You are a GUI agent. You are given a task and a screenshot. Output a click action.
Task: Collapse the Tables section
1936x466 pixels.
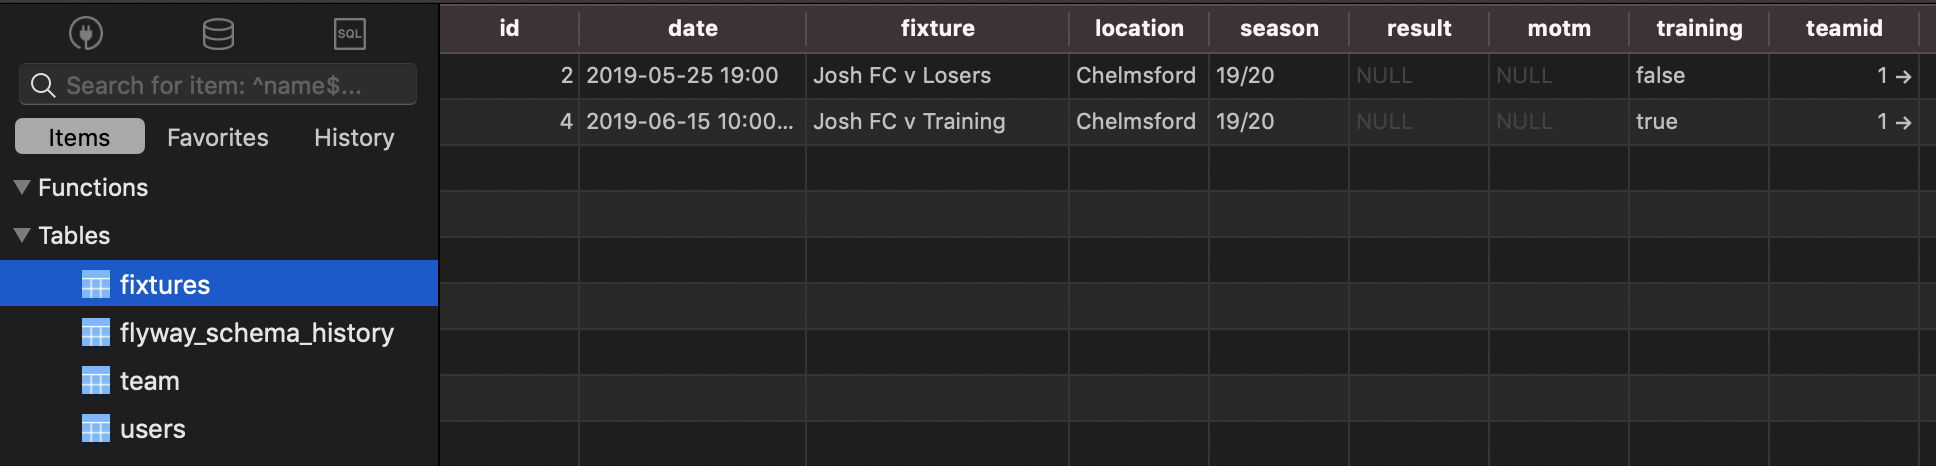click(x=22, y=236)
